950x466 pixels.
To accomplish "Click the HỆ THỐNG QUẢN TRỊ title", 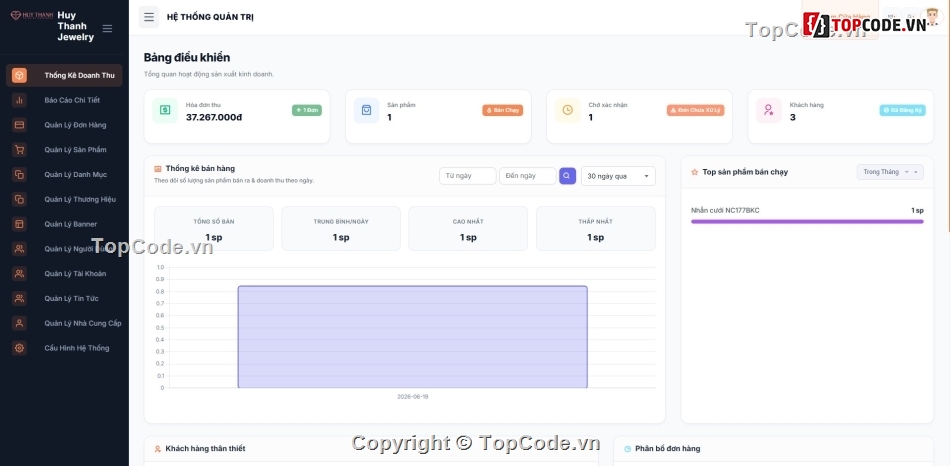I will click(x=210, y=17).
